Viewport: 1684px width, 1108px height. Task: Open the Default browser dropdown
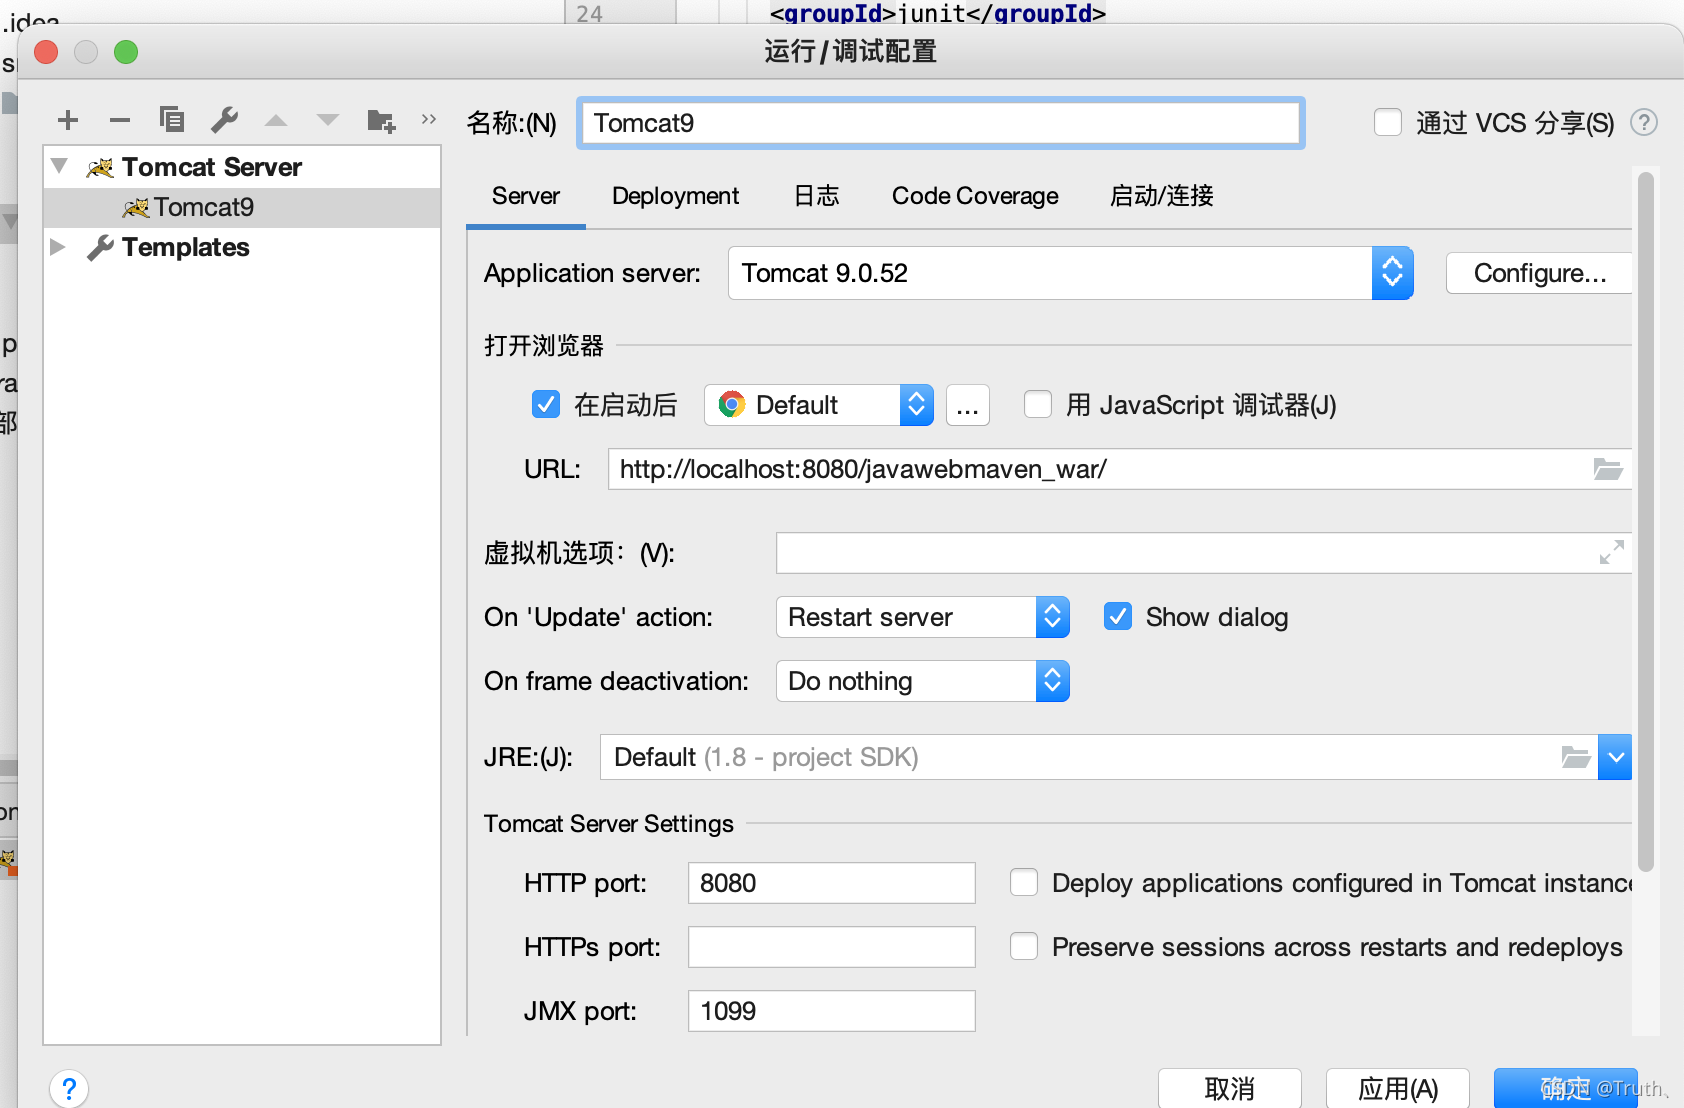coord(819,405)
